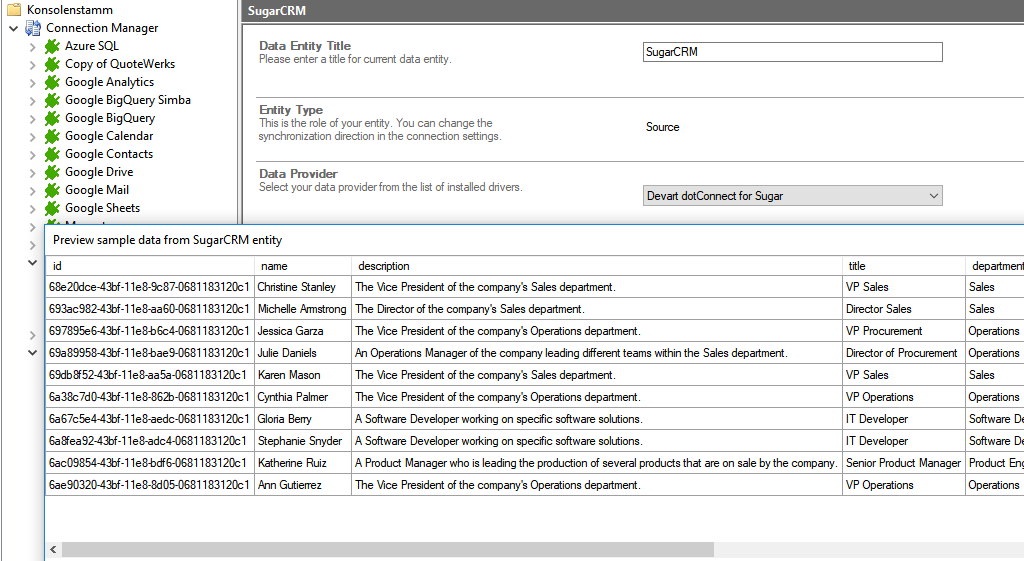Click the Azure SQL connection icon
The width and height of the screenshot is (1024, 561).
(x=53, y=46)
